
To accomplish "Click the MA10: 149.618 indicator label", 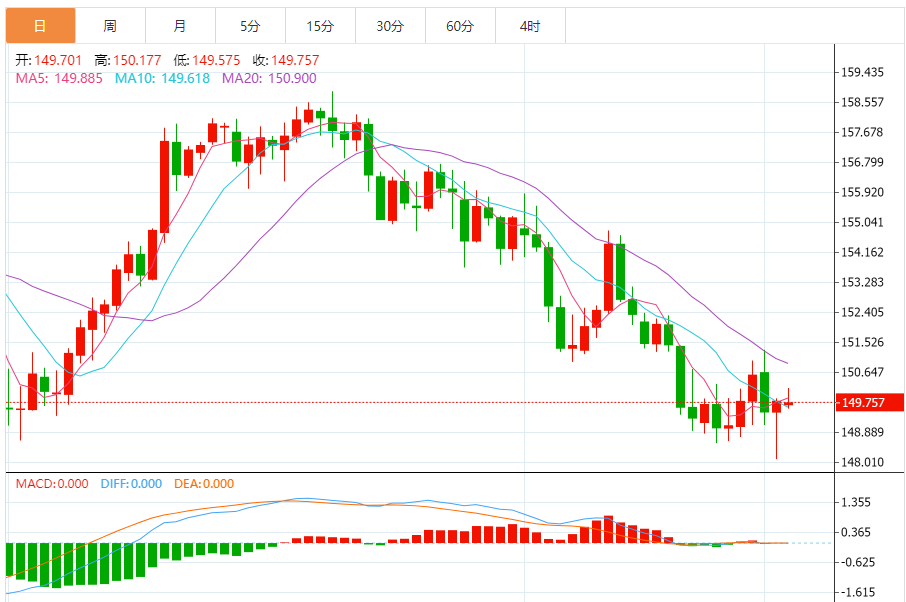I will tap(162, 78).
